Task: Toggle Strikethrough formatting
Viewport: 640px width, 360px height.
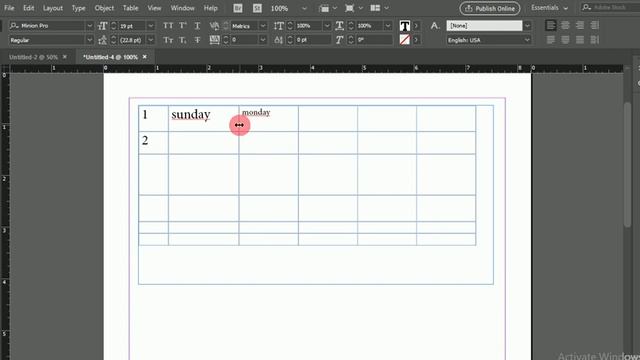Action: (x=197, y=40)
